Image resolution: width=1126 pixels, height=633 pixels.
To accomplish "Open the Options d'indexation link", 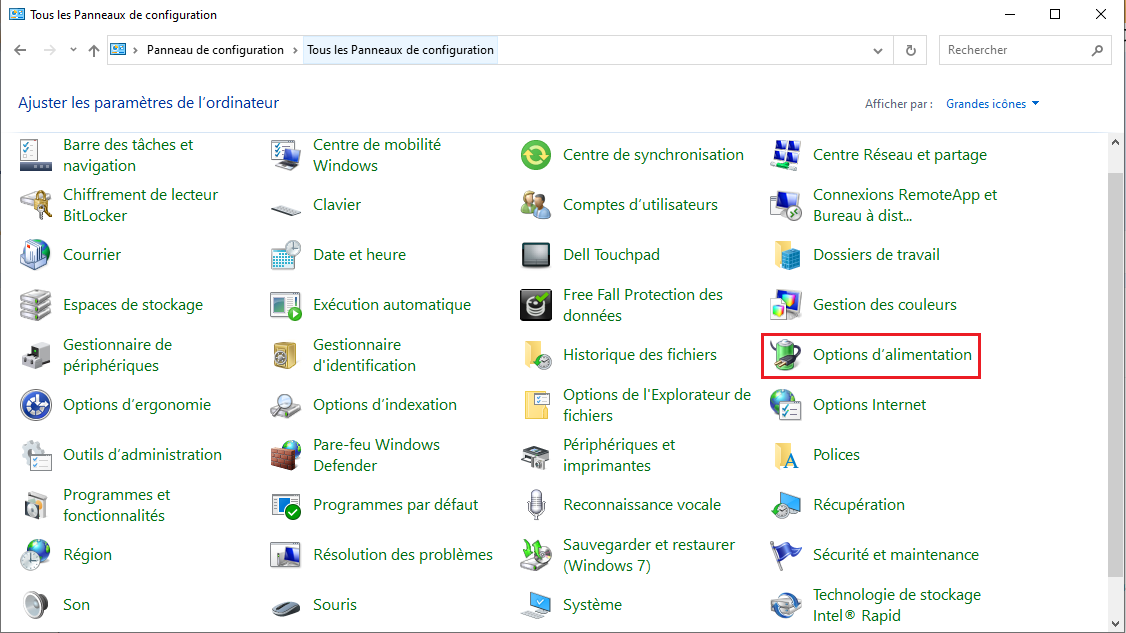I will click(385, 405).
